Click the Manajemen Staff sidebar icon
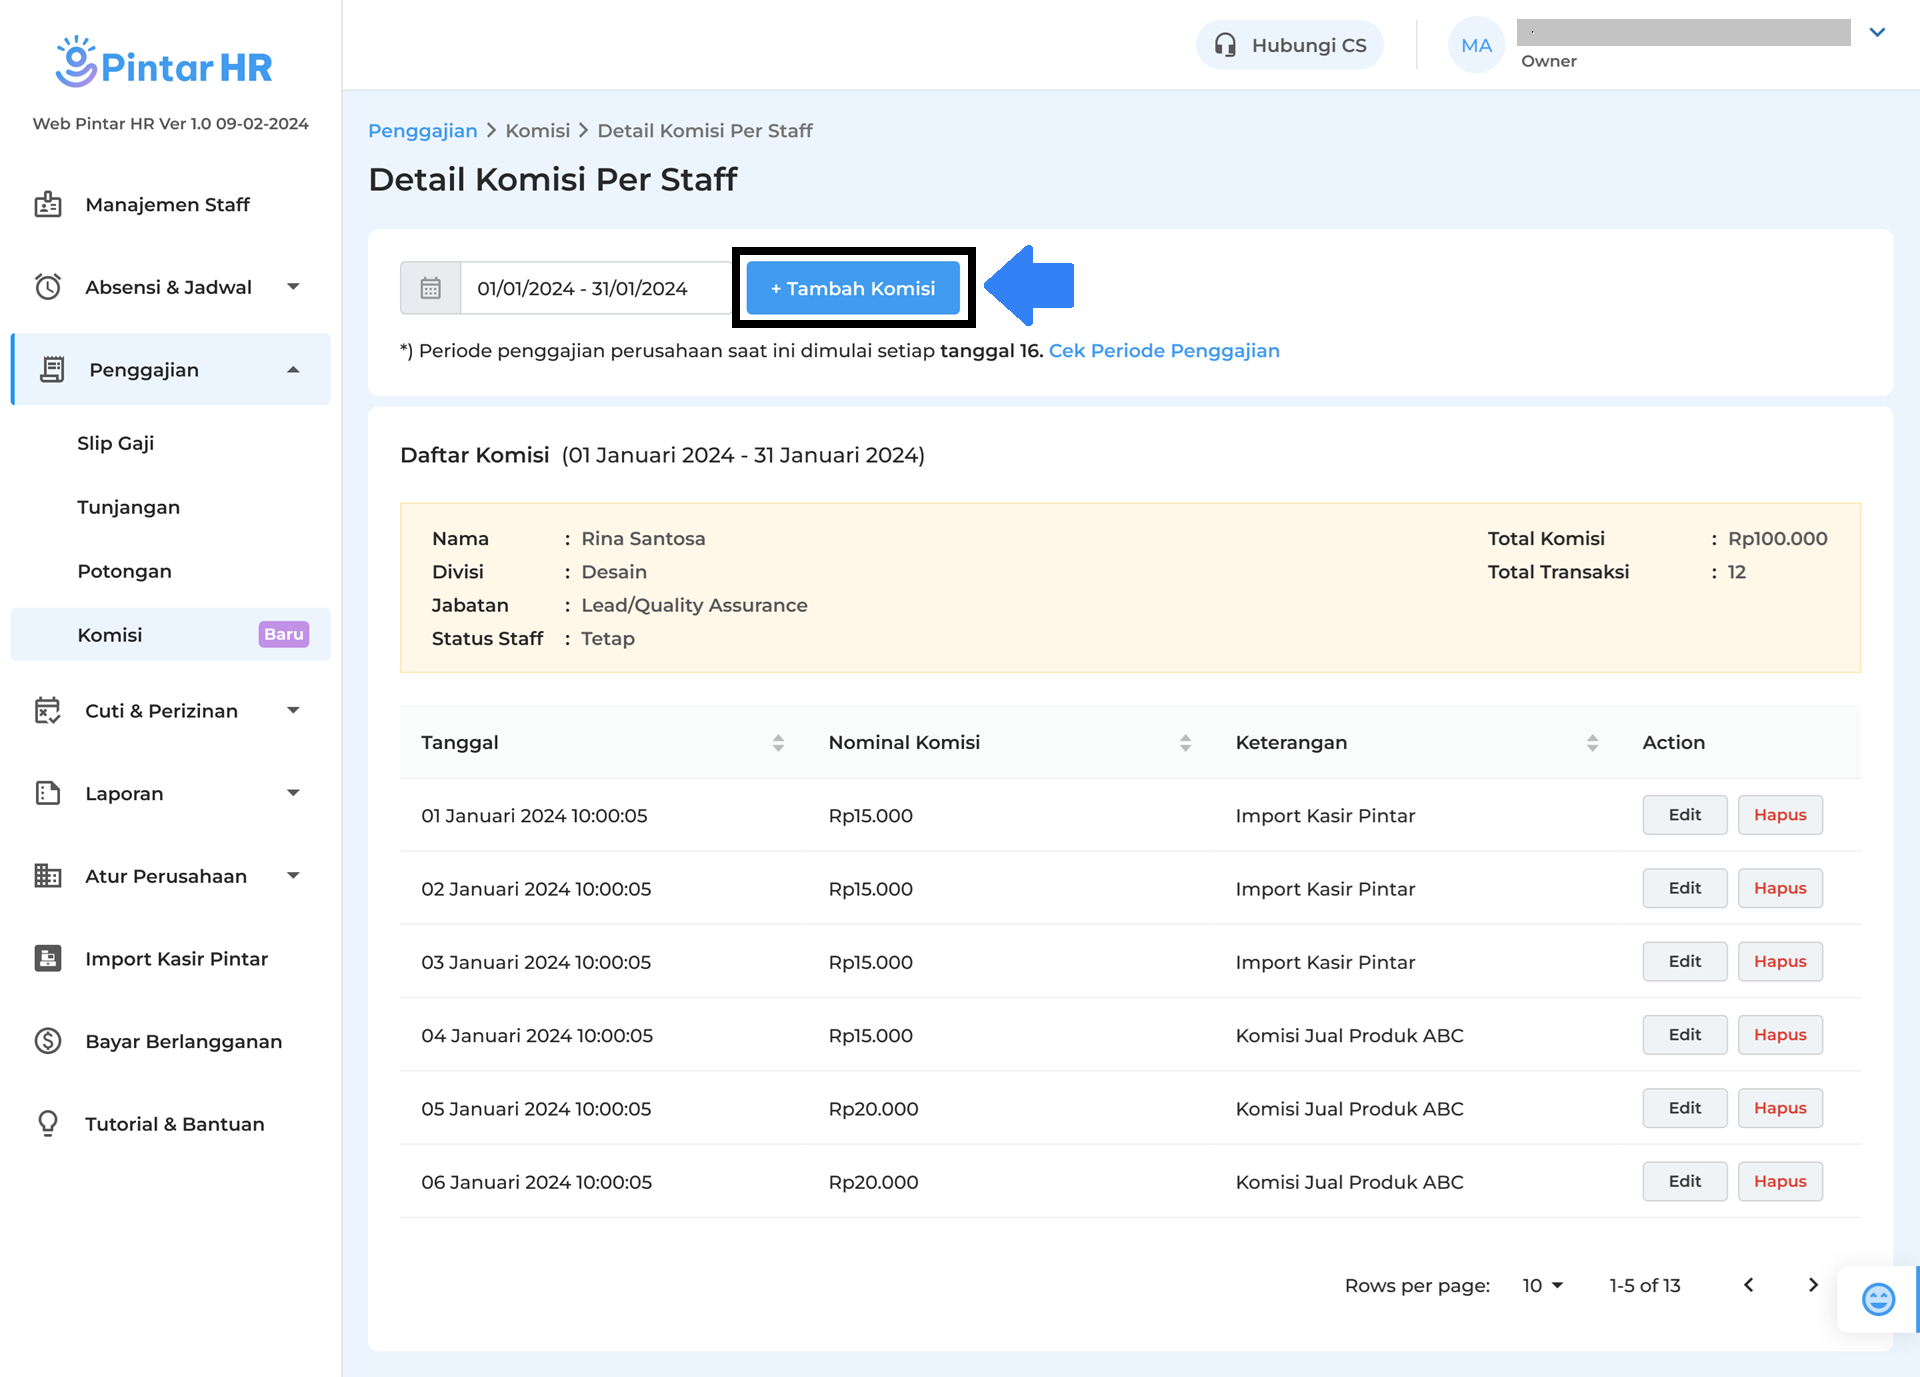This screenshot has width=1920, height=1377. [48, 204]
